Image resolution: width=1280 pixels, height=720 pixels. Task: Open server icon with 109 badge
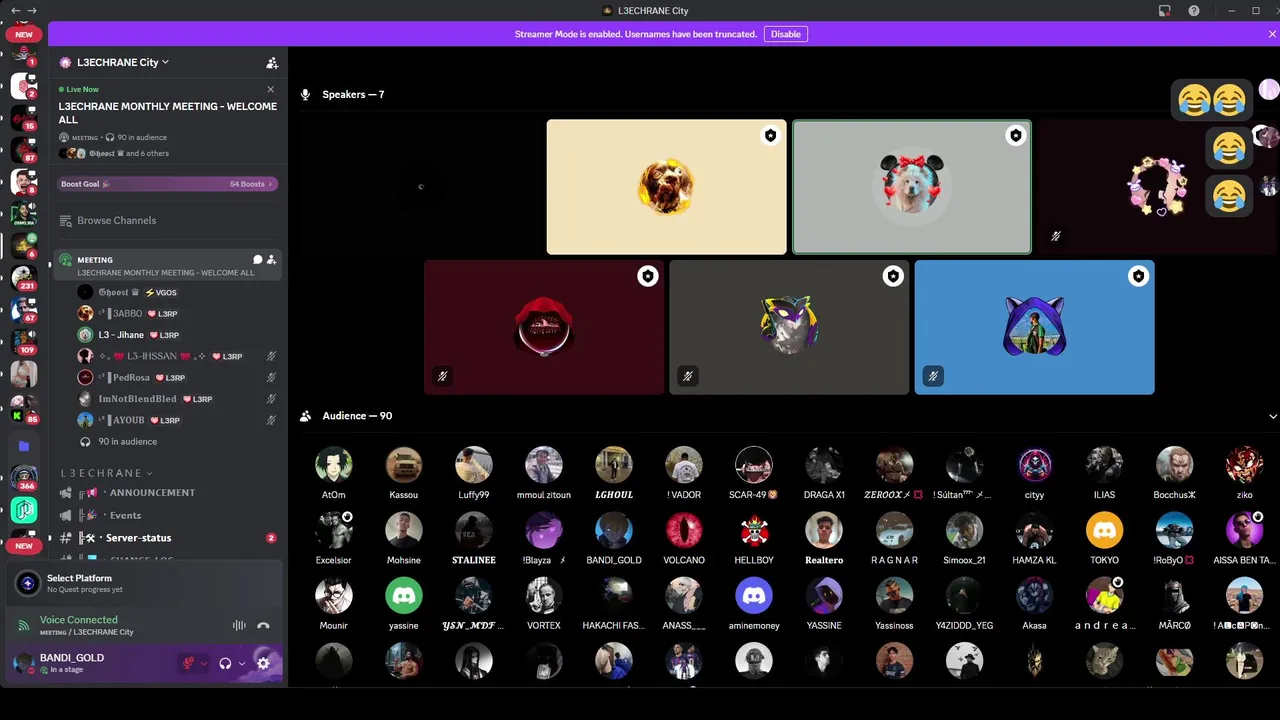[24, 341]
